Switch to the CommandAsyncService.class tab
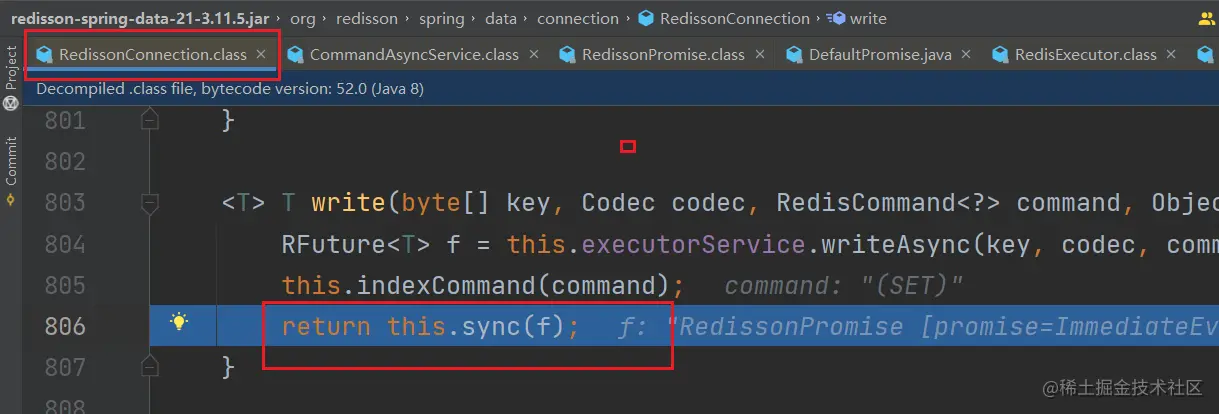The height and width of the screenshot is (414, 1219). [x=412, y=55]
